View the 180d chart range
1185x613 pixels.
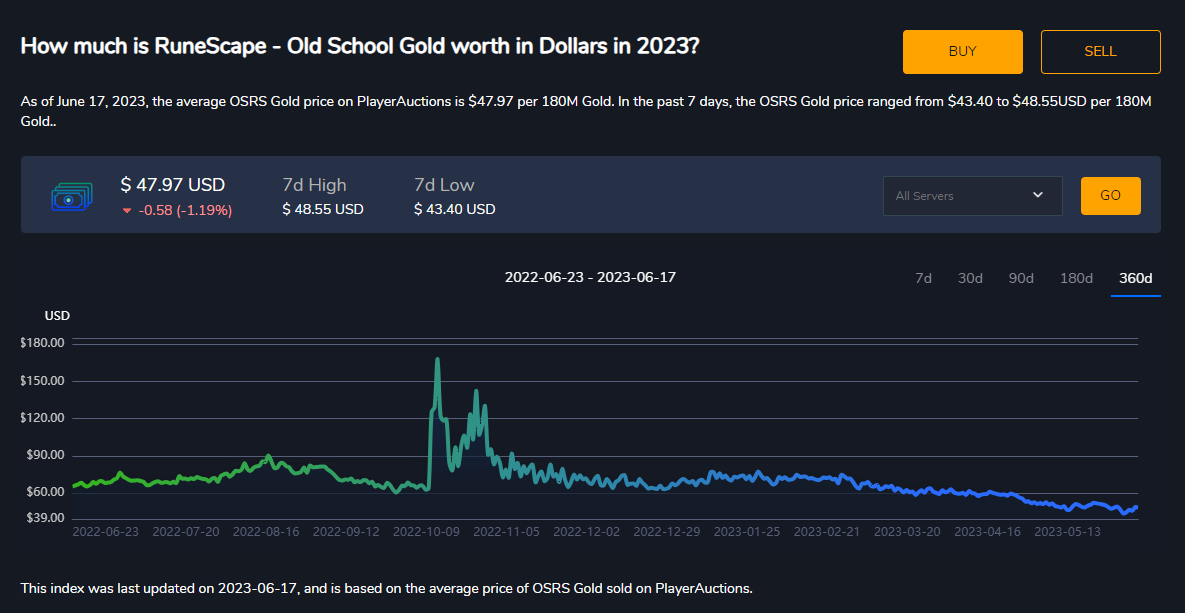pyautogui.click(x=1075, y=278)
